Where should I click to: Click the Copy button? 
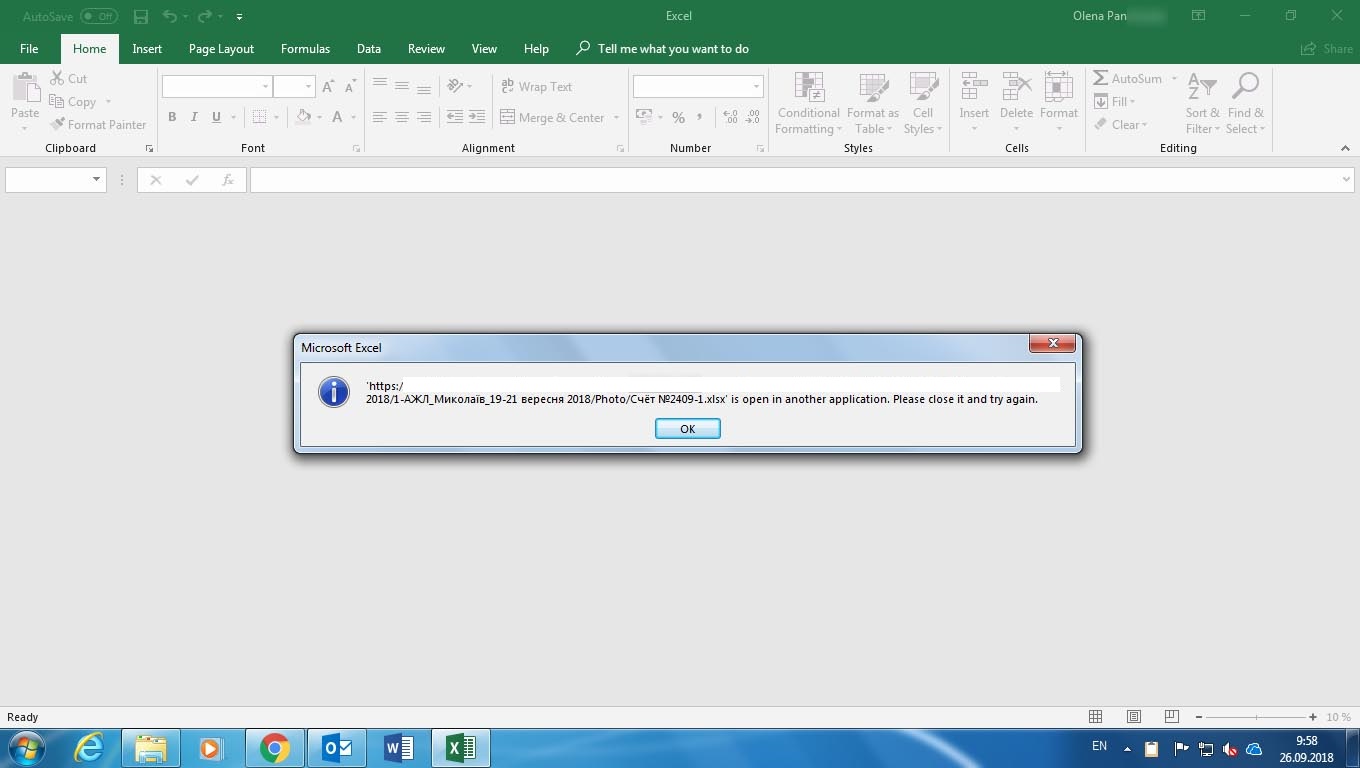coord(73,101)
